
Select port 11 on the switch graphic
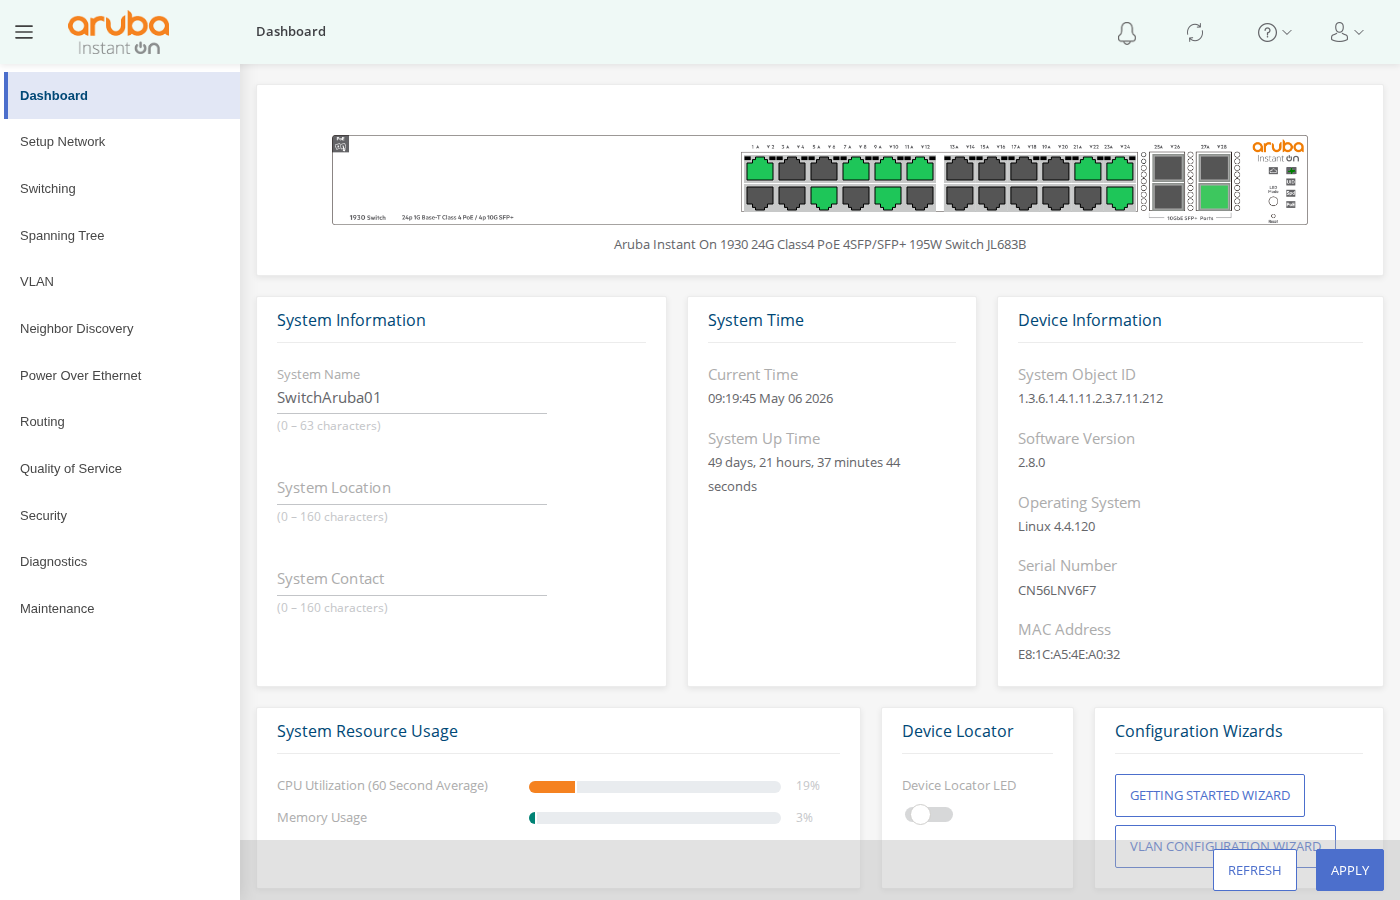[920, 168]
